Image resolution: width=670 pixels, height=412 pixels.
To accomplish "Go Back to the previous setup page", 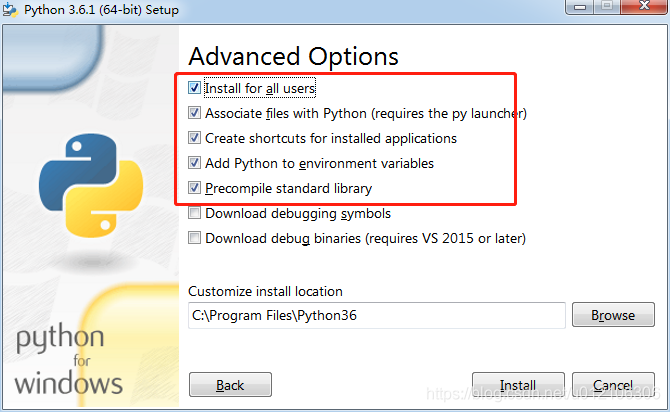I will click(230, 385).
